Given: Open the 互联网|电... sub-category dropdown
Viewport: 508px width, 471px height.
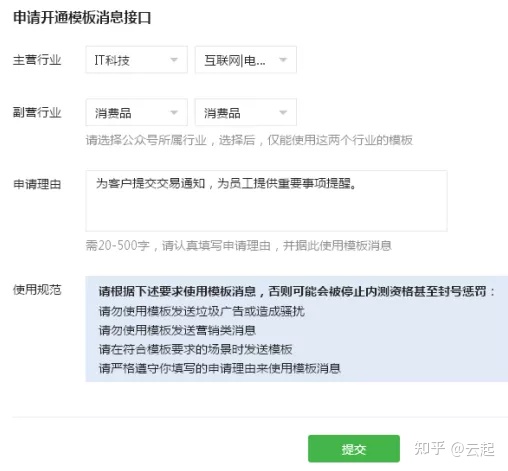Looking at the screenshot, I should click(246, 60).
